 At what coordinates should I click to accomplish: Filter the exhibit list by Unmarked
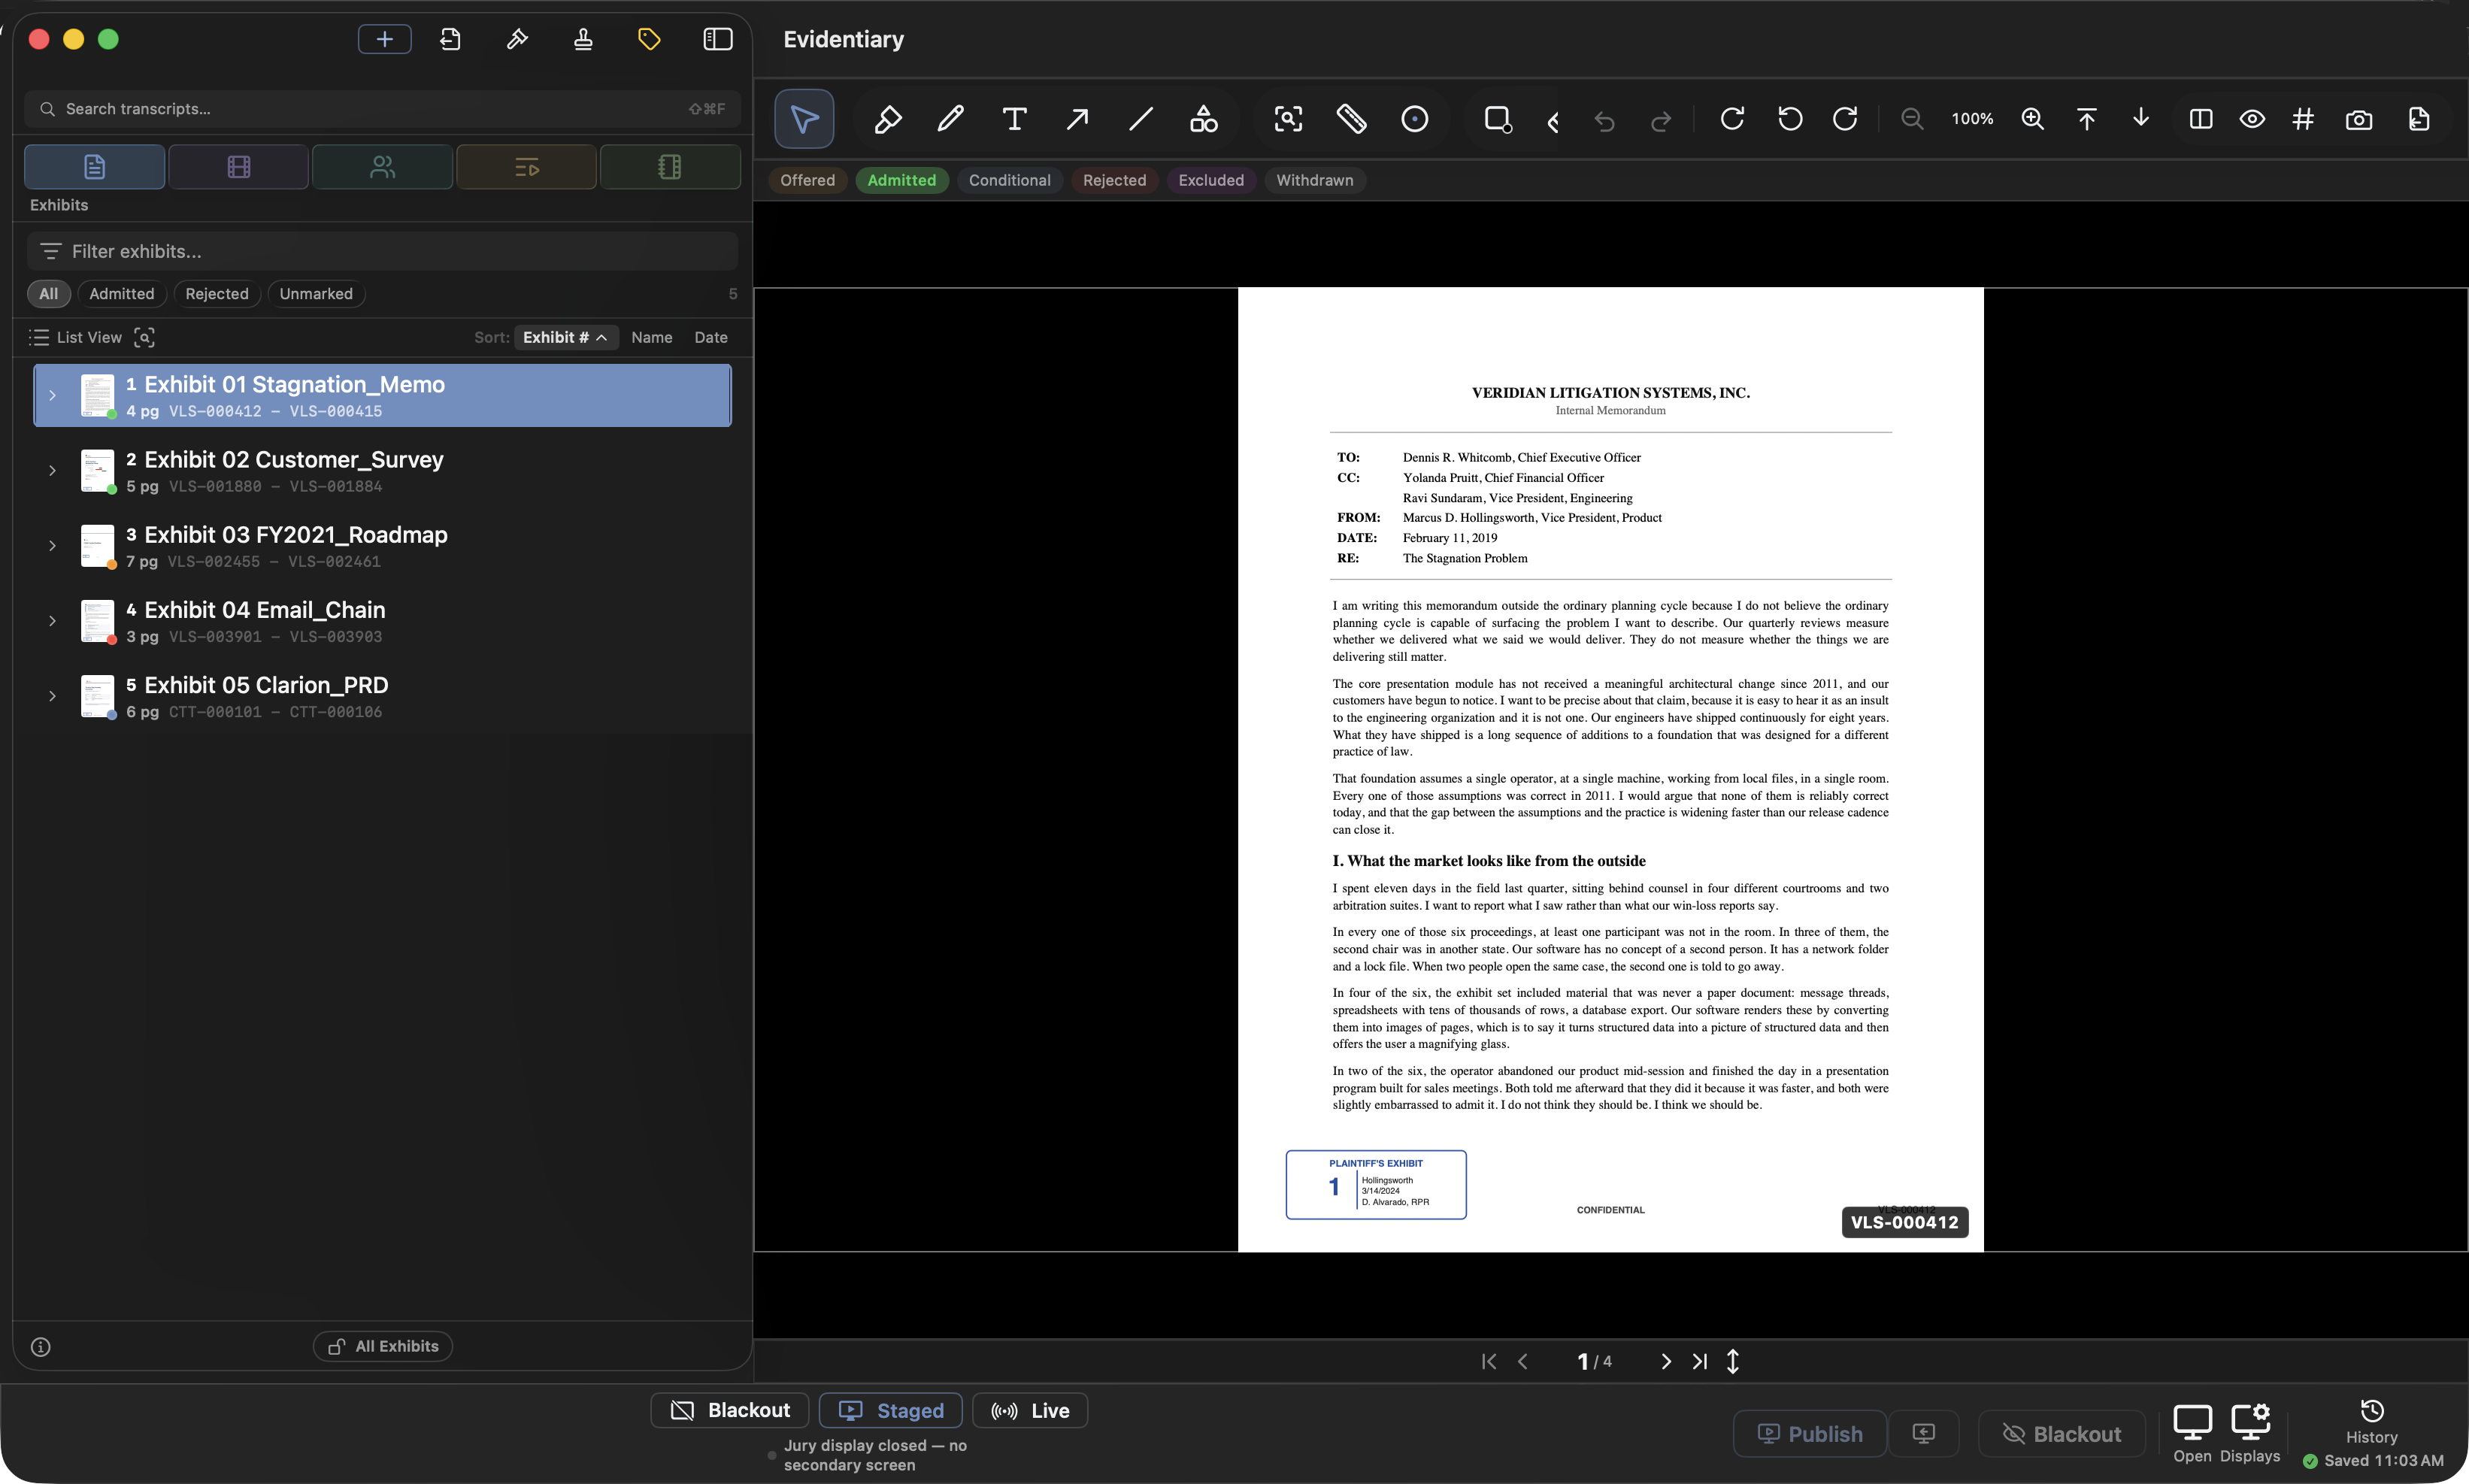(316, 294)
